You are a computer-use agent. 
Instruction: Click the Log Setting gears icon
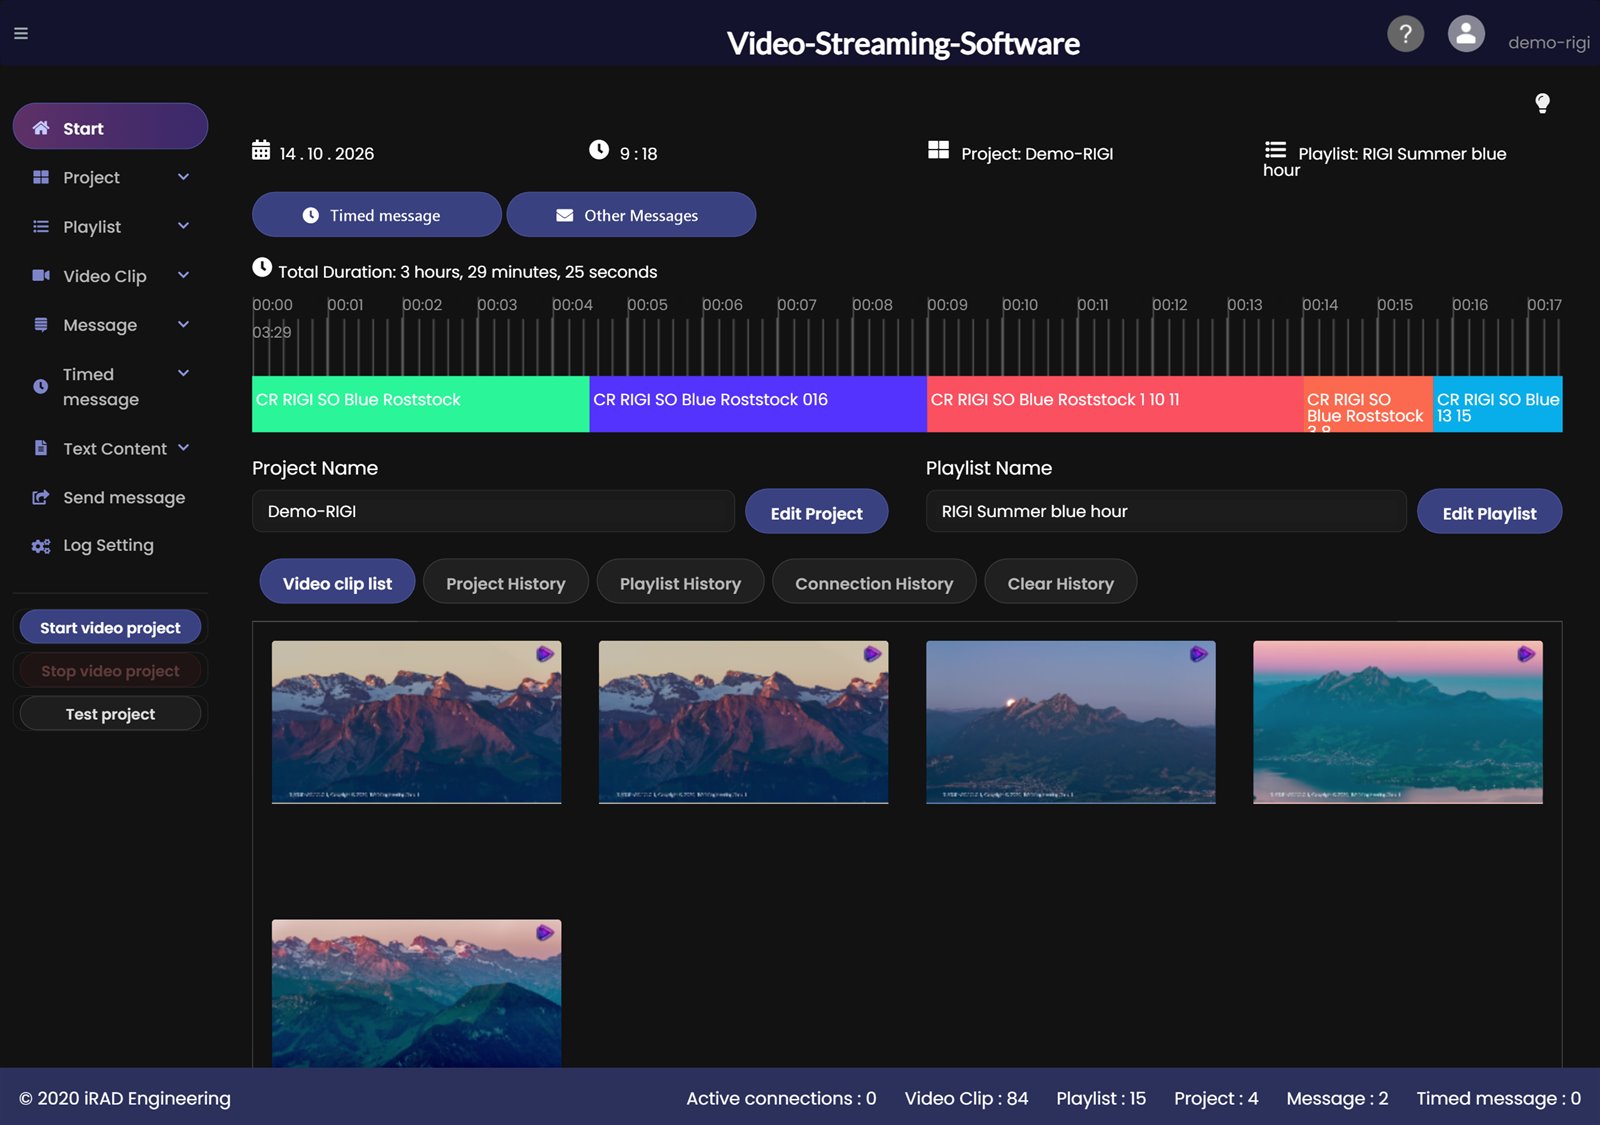[x=41, y=546]
